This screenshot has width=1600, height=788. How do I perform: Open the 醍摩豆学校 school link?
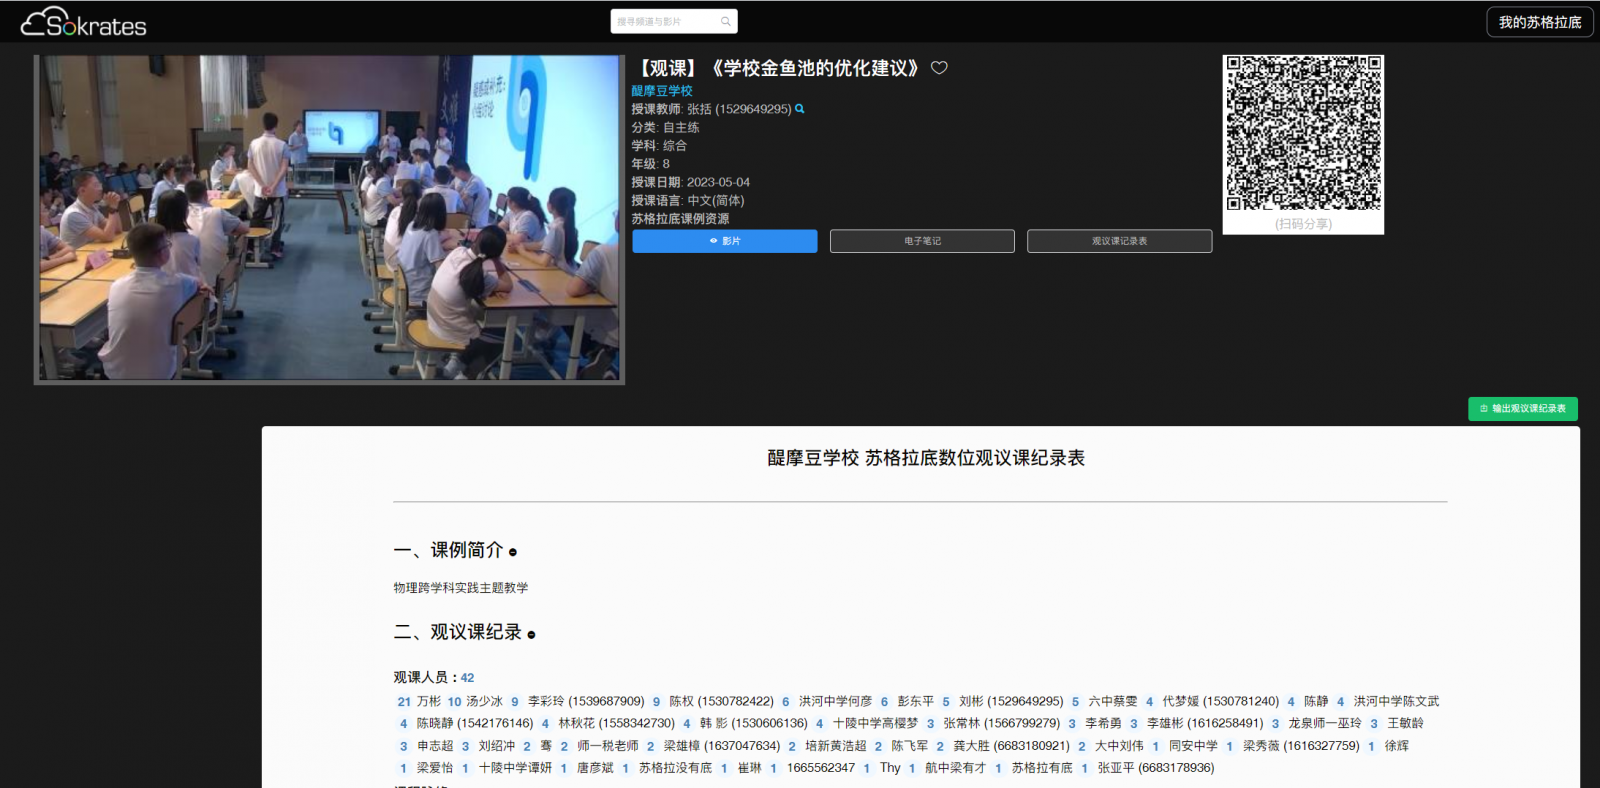click(x=661, y=91)
